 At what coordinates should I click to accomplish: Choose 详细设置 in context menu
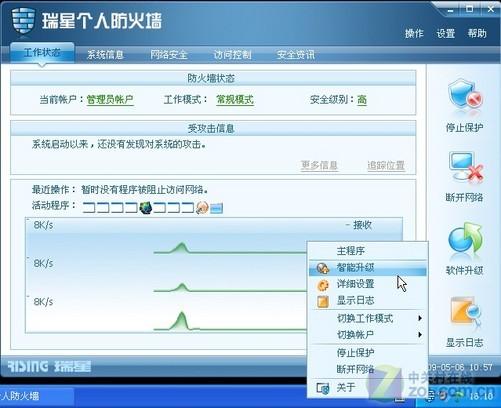368,284
